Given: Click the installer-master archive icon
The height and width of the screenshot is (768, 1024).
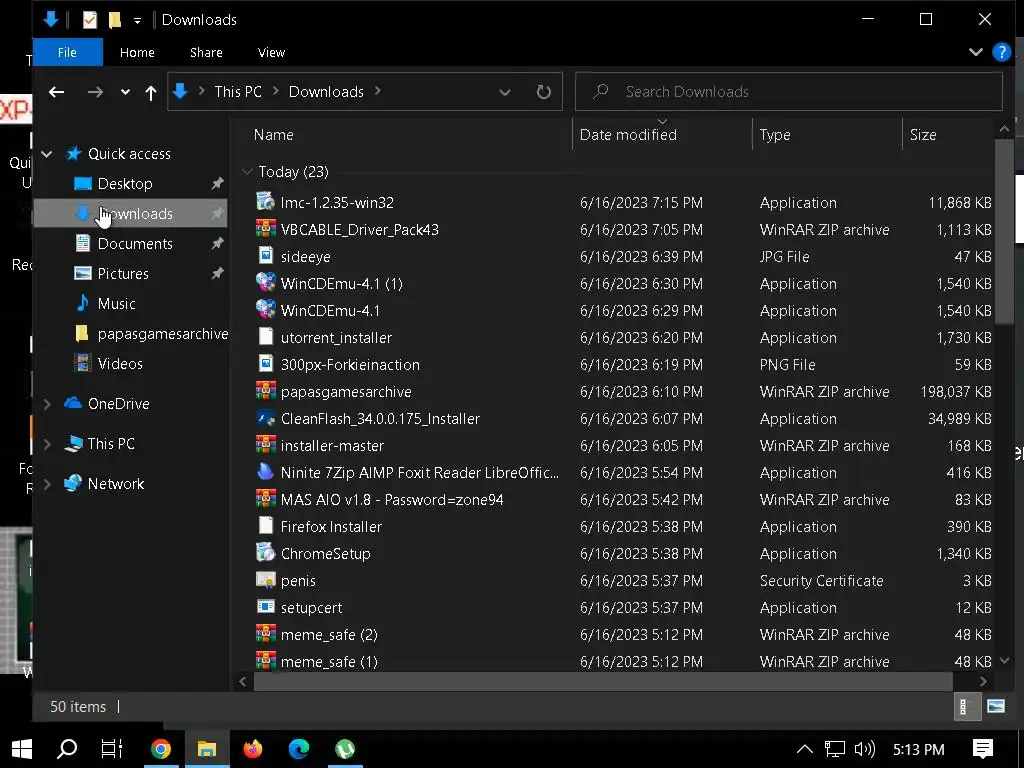Looking at the screenshot, I should (265, 445).
